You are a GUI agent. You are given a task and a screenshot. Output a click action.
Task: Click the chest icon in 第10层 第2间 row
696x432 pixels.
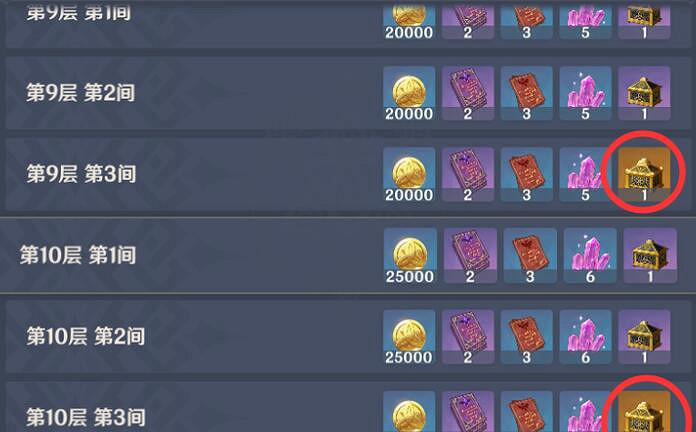coord(644,337)
